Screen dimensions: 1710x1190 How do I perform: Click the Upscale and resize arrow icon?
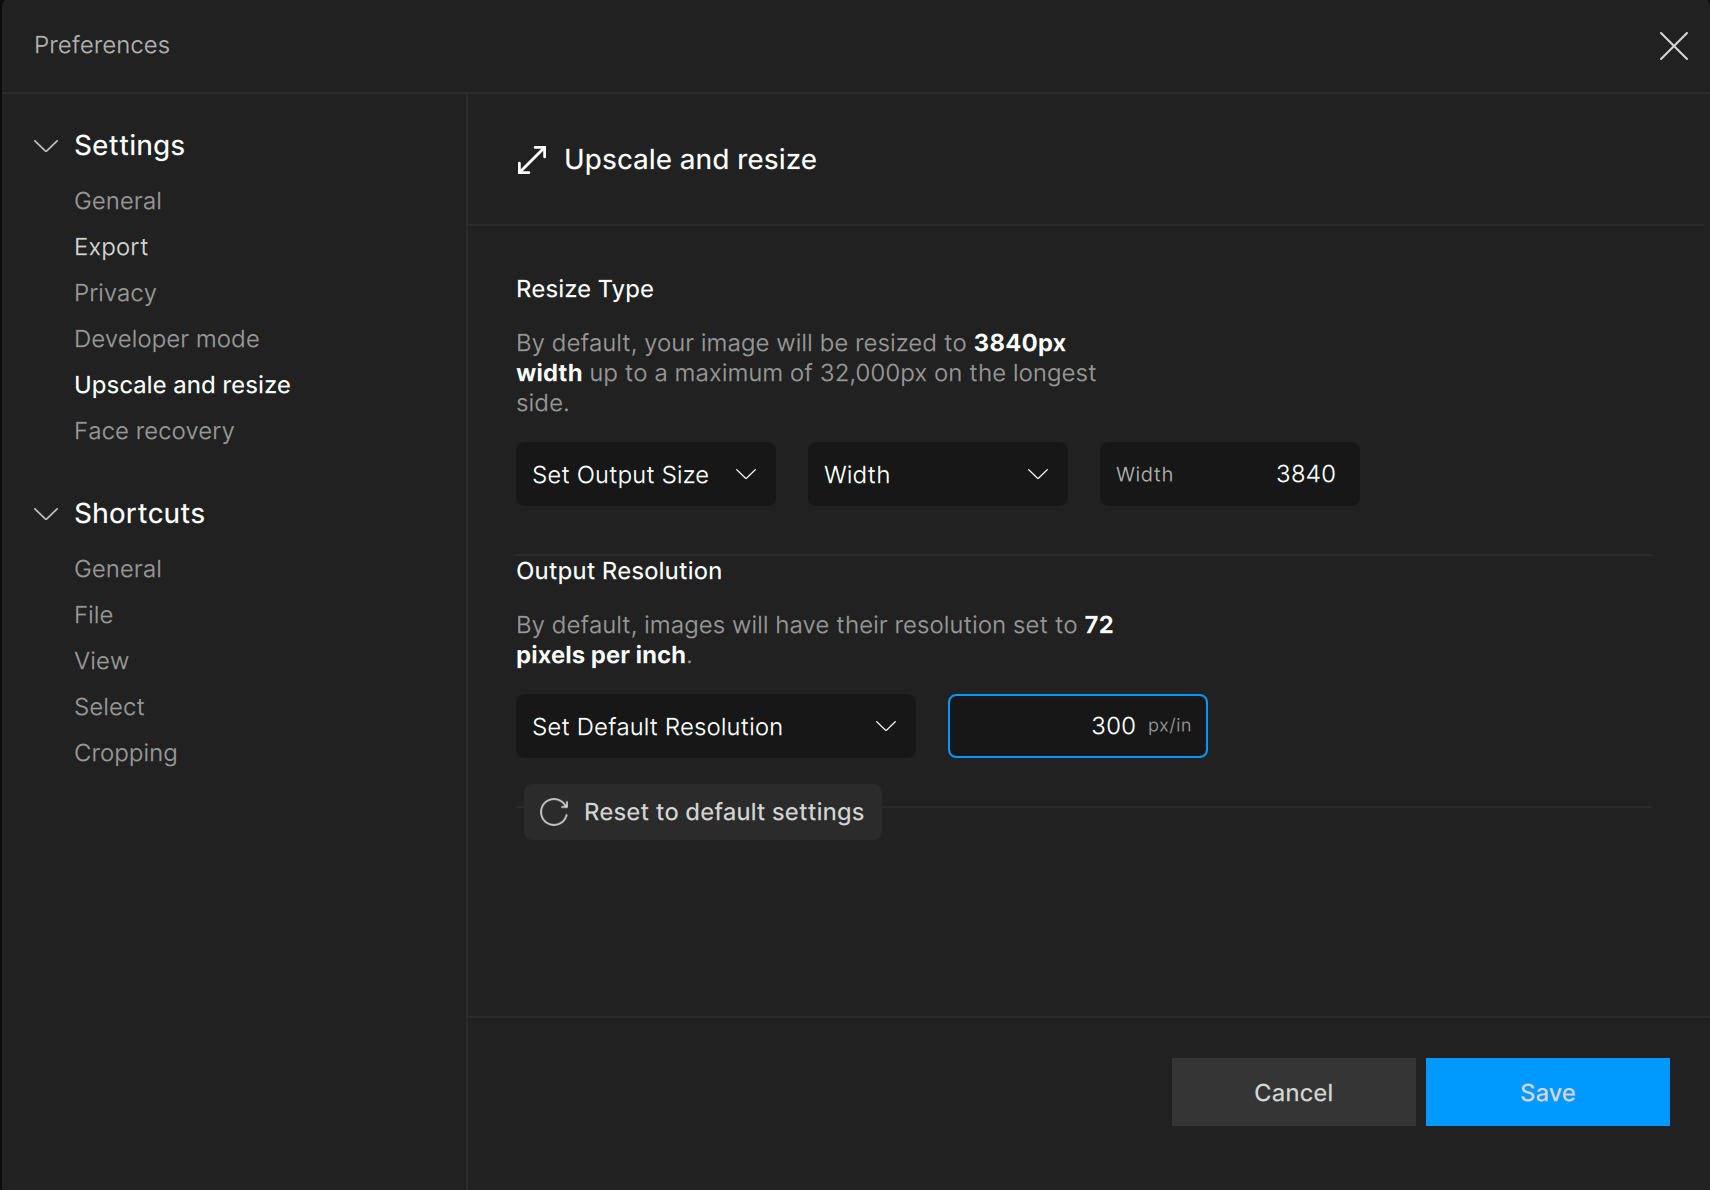point(532,160)
